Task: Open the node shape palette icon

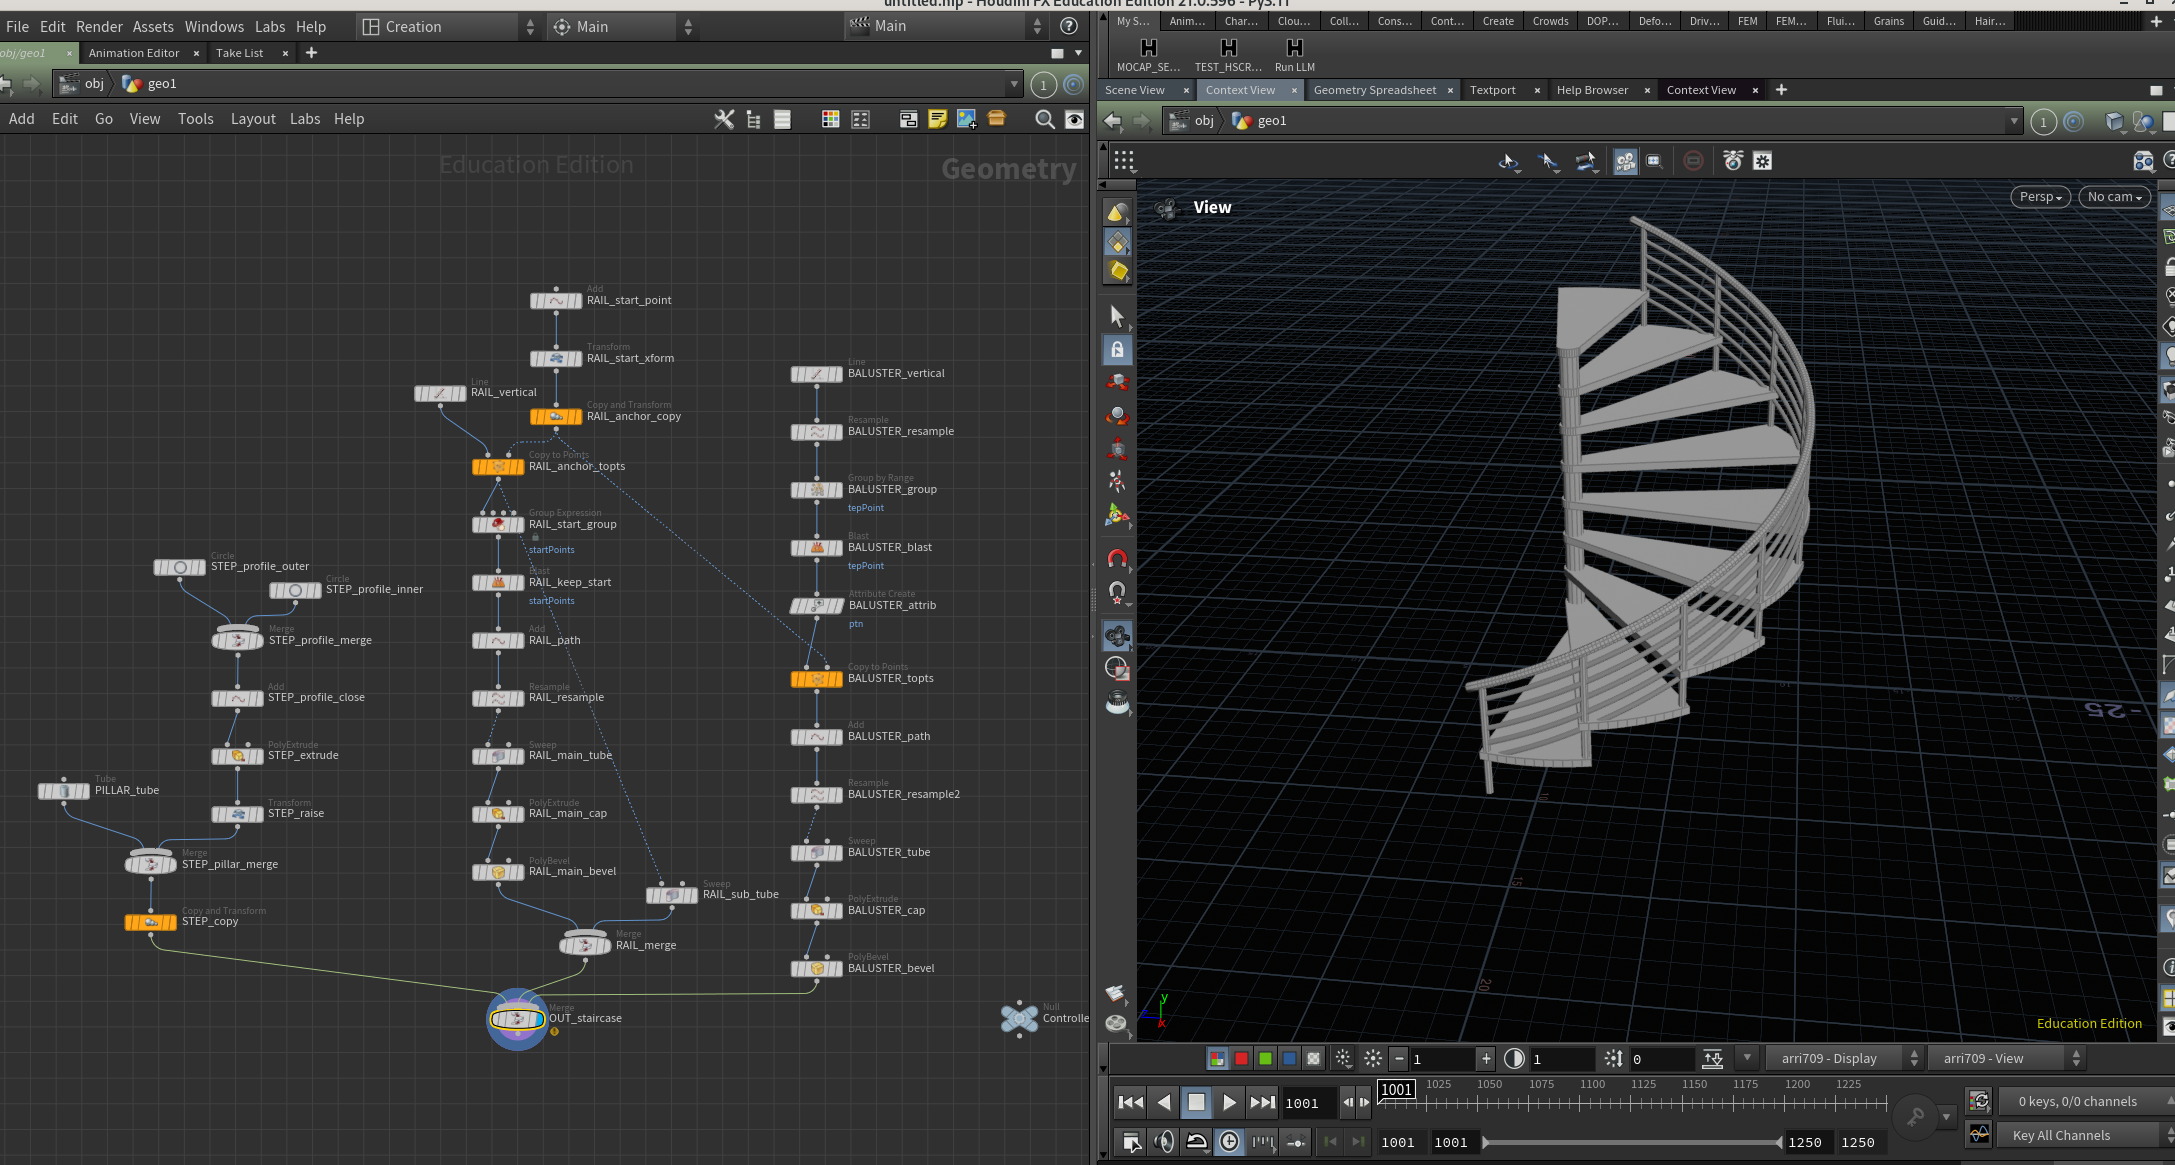Action: [860, 119]
